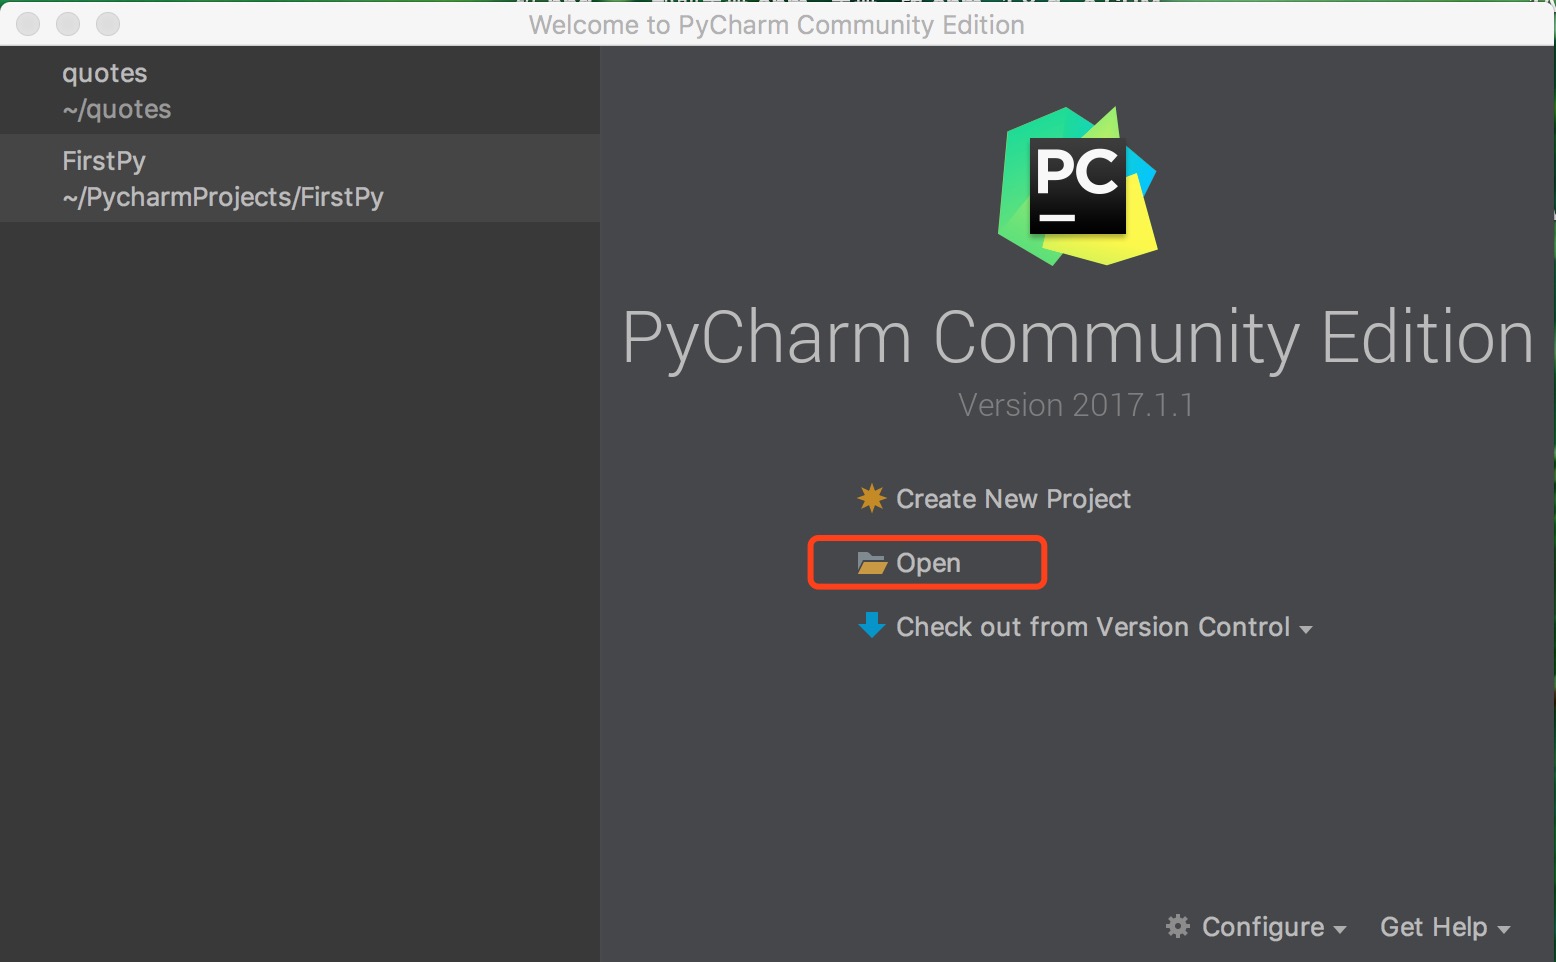
Task: Choose Open to open a project
Action: pyautogui.click(x=928, y=563)
